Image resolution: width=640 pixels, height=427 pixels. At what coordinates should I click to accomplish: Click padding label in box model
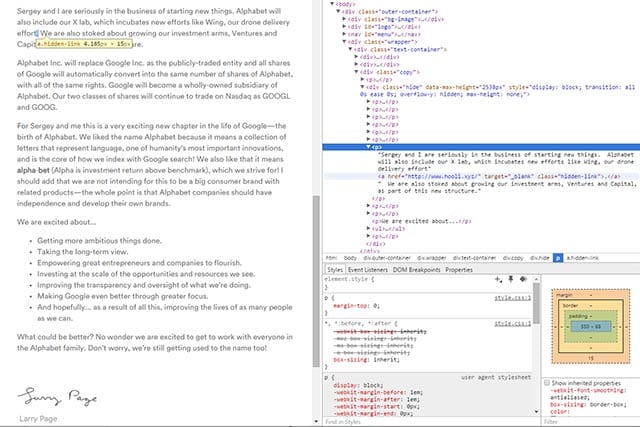(578, 316)
